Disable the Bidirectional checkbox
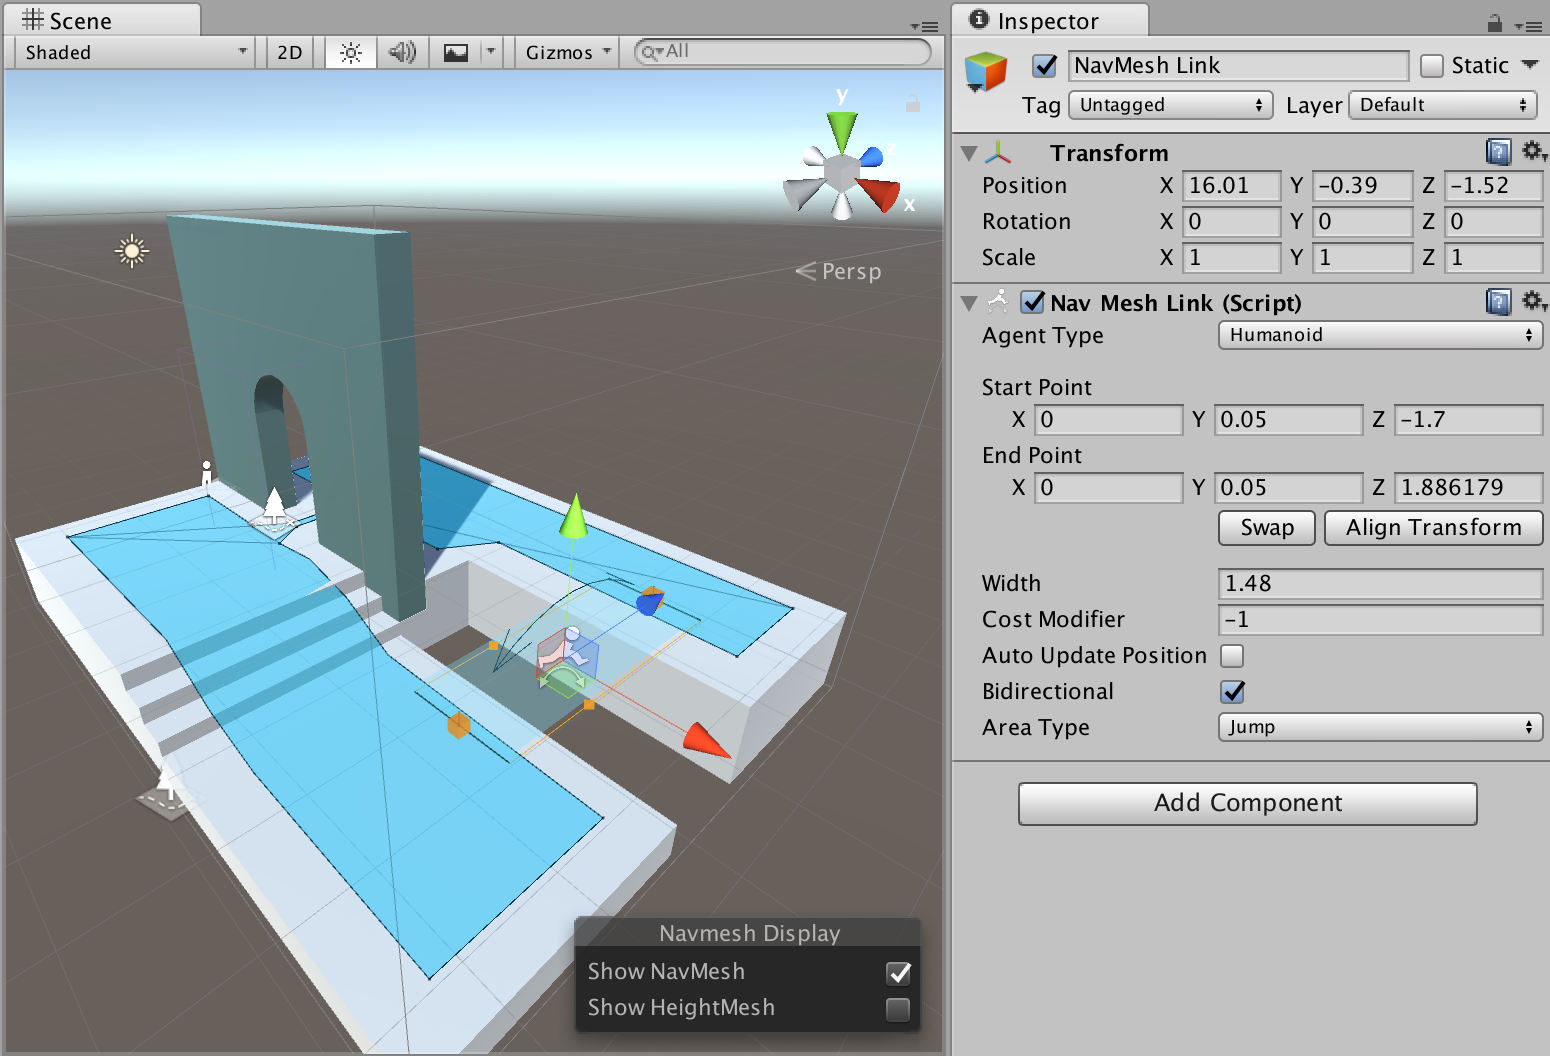Screen dimensions: 1550x1056 1232,691
